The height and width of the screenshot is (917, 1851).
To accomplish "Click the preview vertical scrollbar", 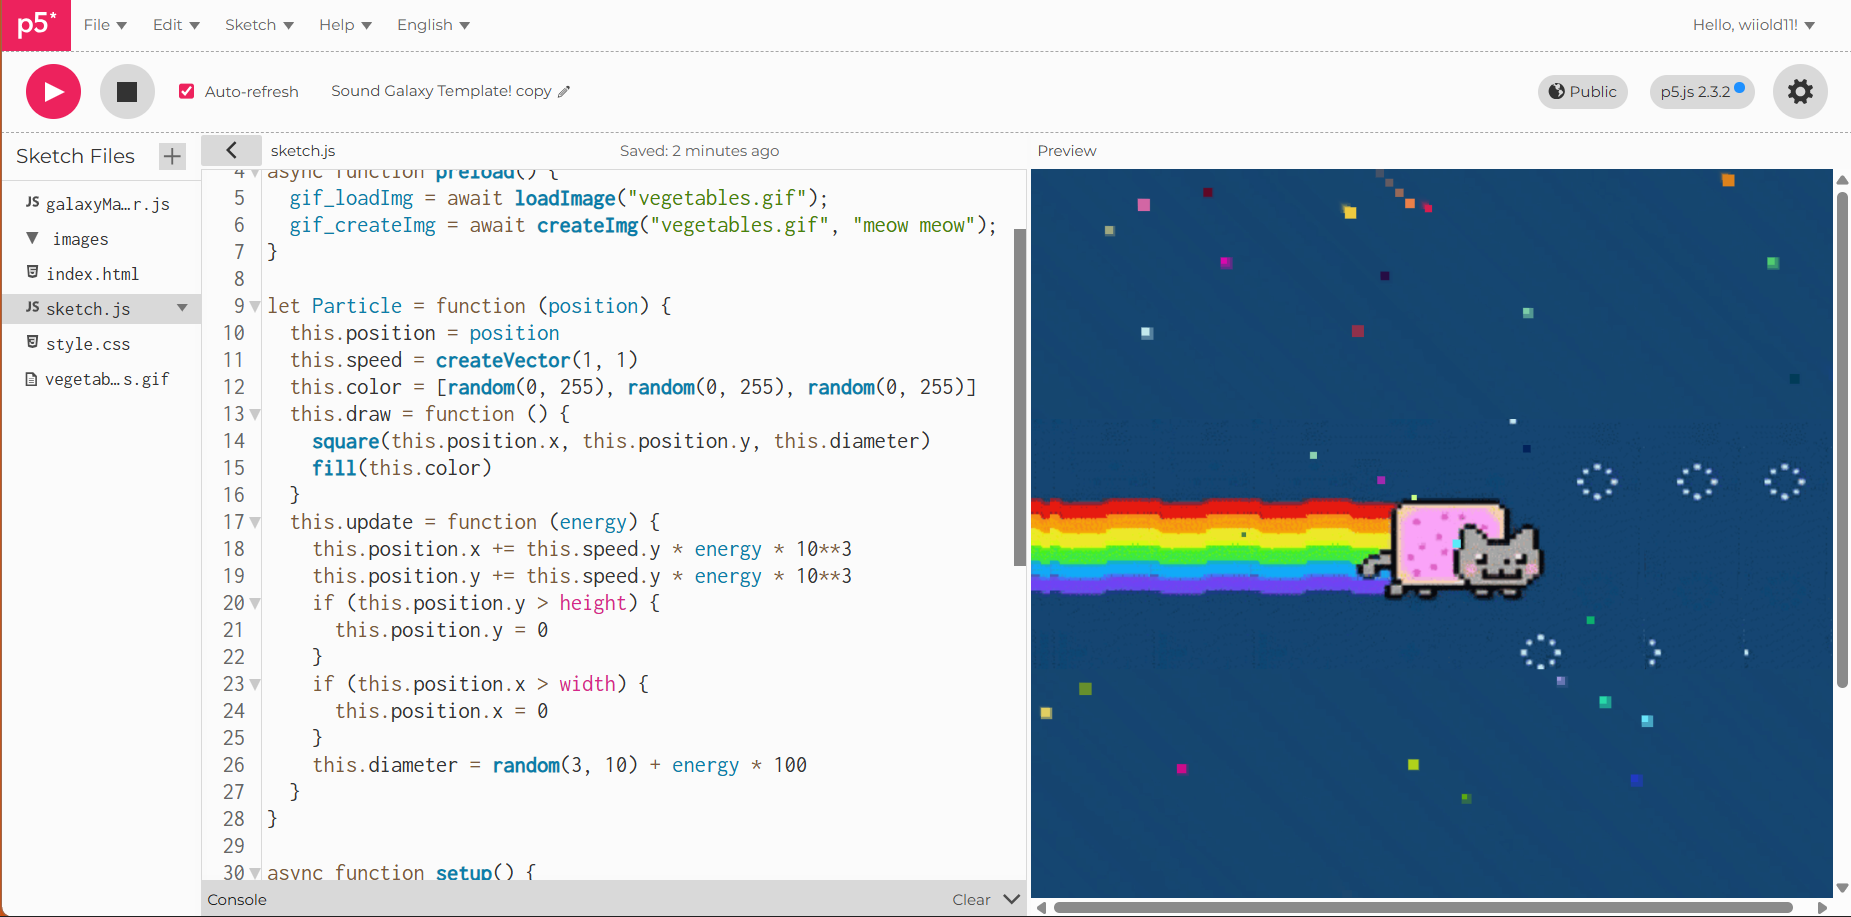I will click(1842, 440).
